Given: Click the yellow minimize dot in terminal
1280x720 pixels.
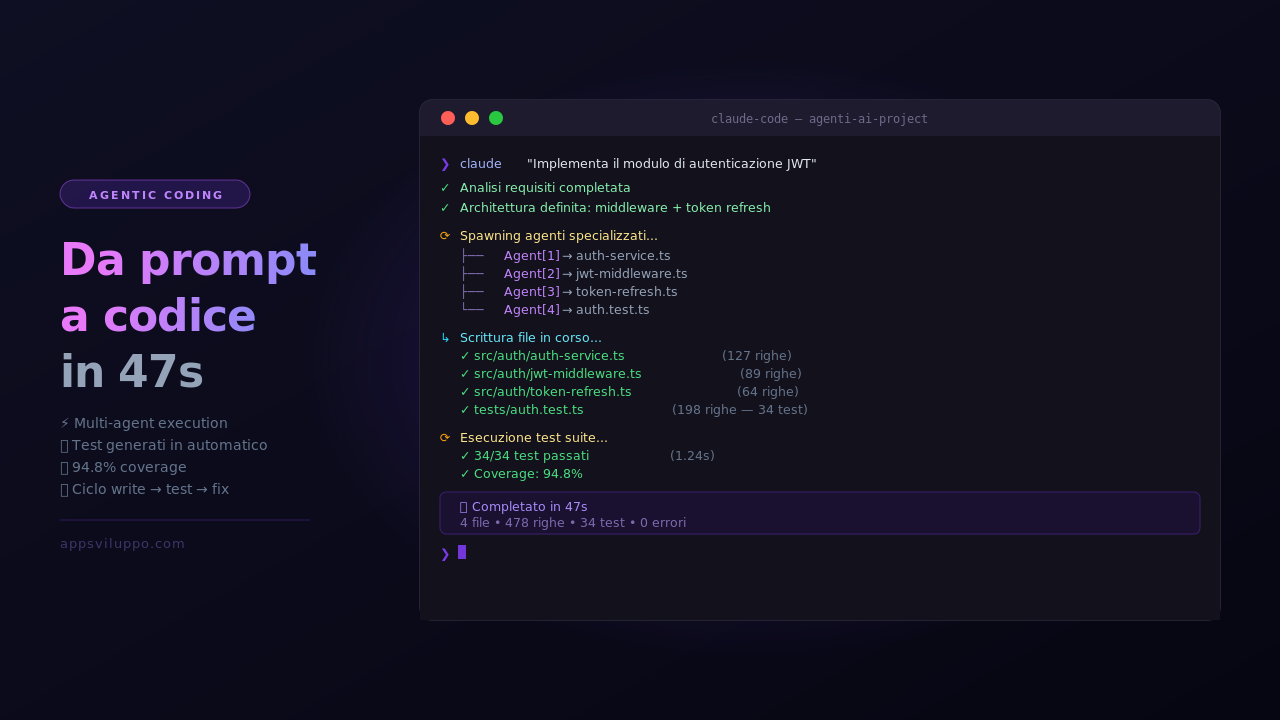Looking at the screenshot, I should [472, 118].
